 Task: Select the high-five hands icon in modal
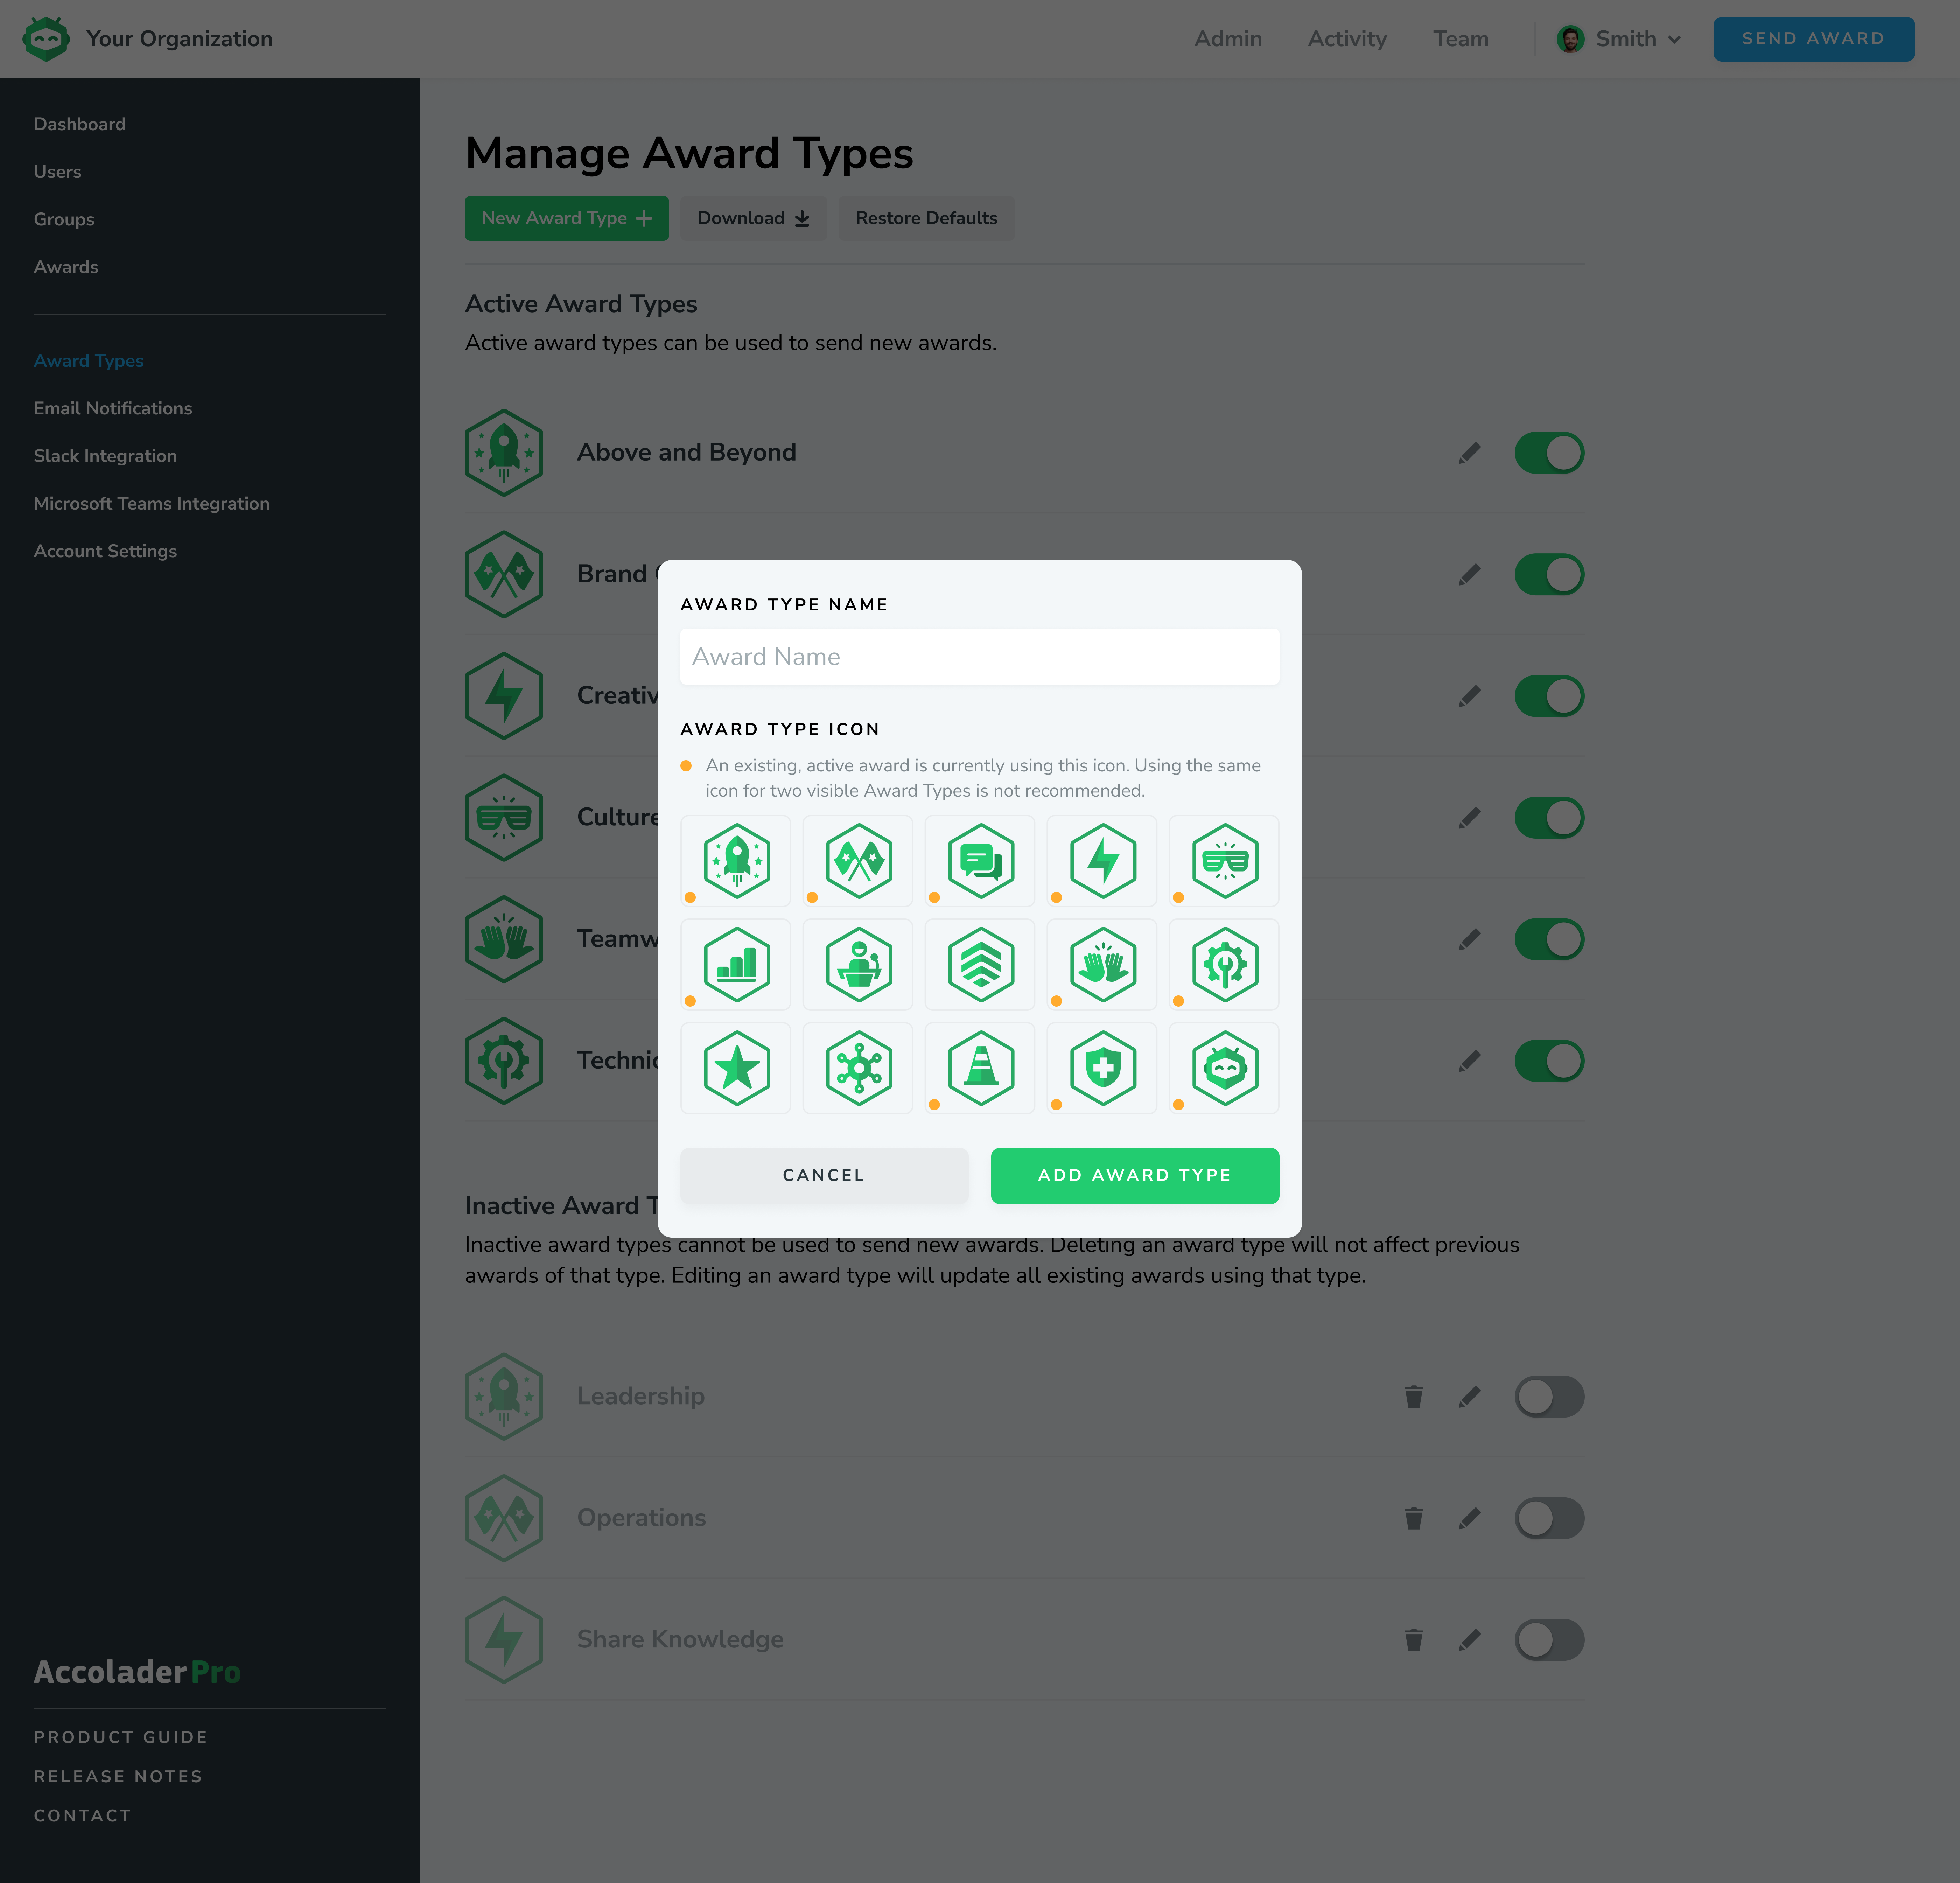coord(1102,965)
